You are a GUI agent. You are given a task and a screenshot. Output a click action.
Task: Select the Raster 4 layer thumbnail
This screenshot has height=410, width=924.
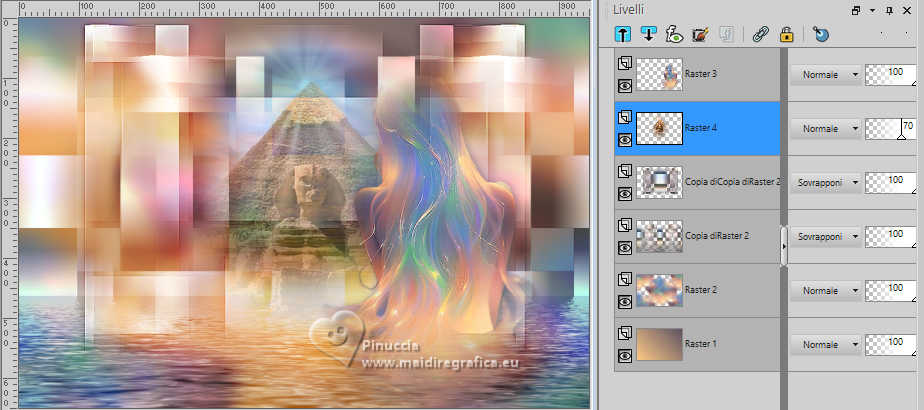[659, 128]
